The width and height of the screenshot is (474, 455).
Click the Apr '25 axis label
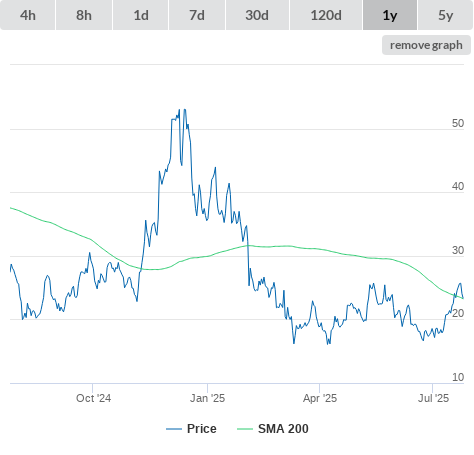coord(320,398)
